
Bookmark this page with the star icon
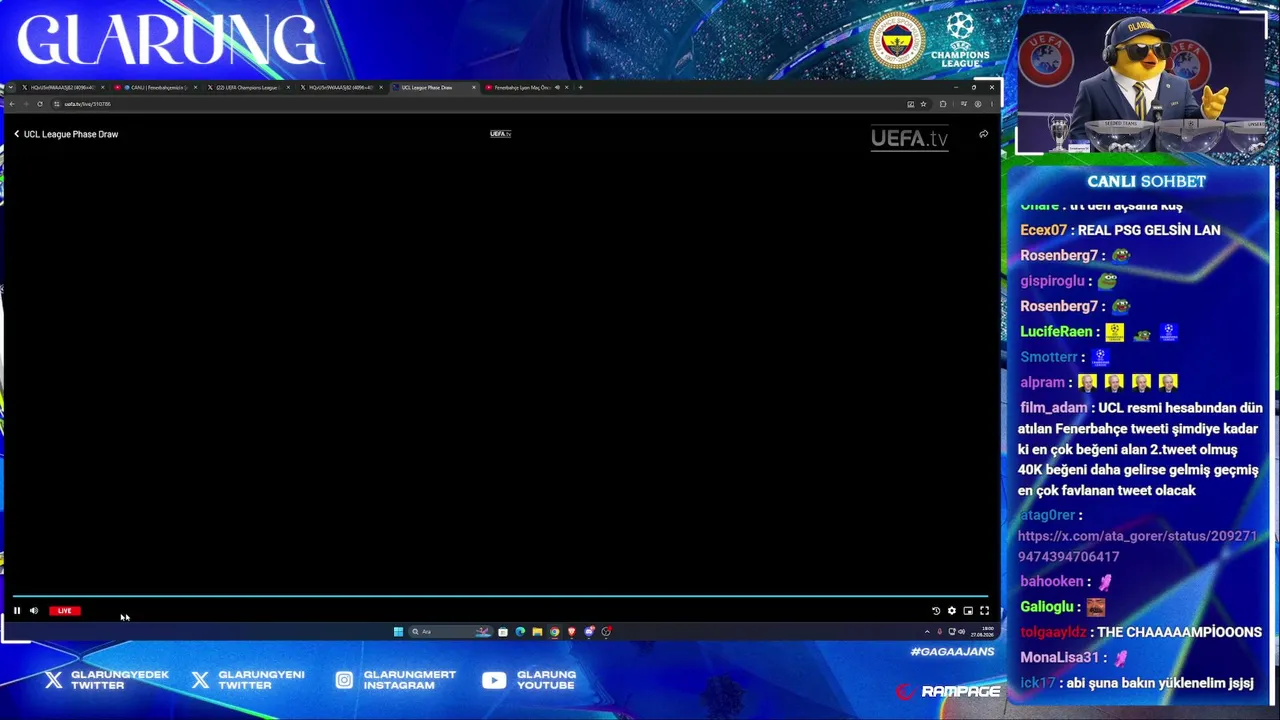tap(923, 104)
